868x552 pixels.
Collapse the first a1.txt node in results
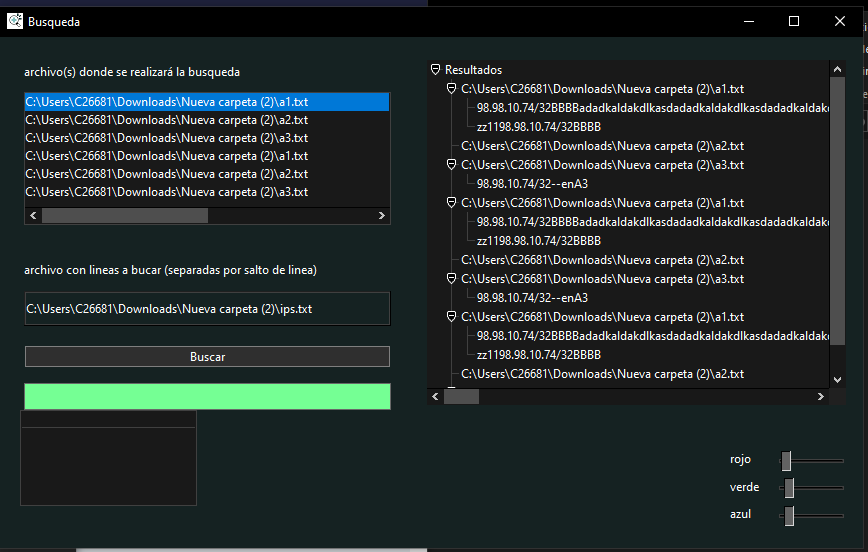point(451,89)
